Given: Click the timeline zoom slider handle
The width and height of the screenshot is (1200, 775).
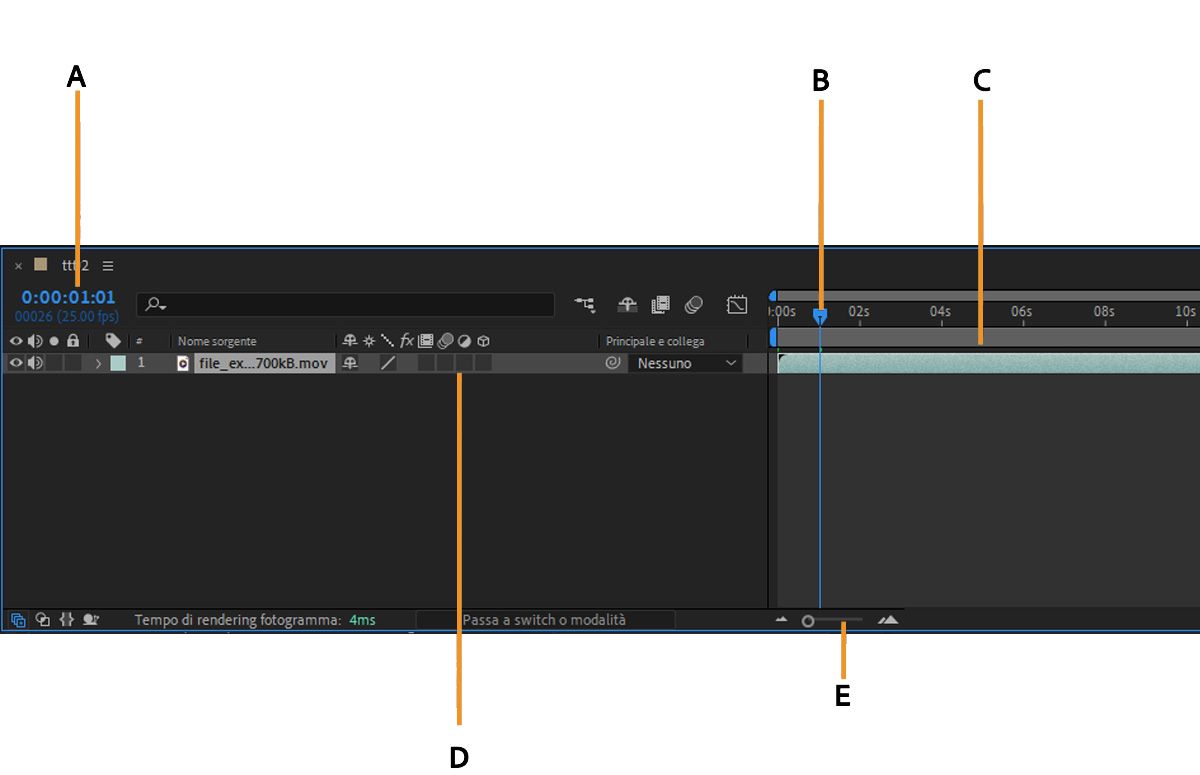Looking at the screenshot, I should coord(808,621).
